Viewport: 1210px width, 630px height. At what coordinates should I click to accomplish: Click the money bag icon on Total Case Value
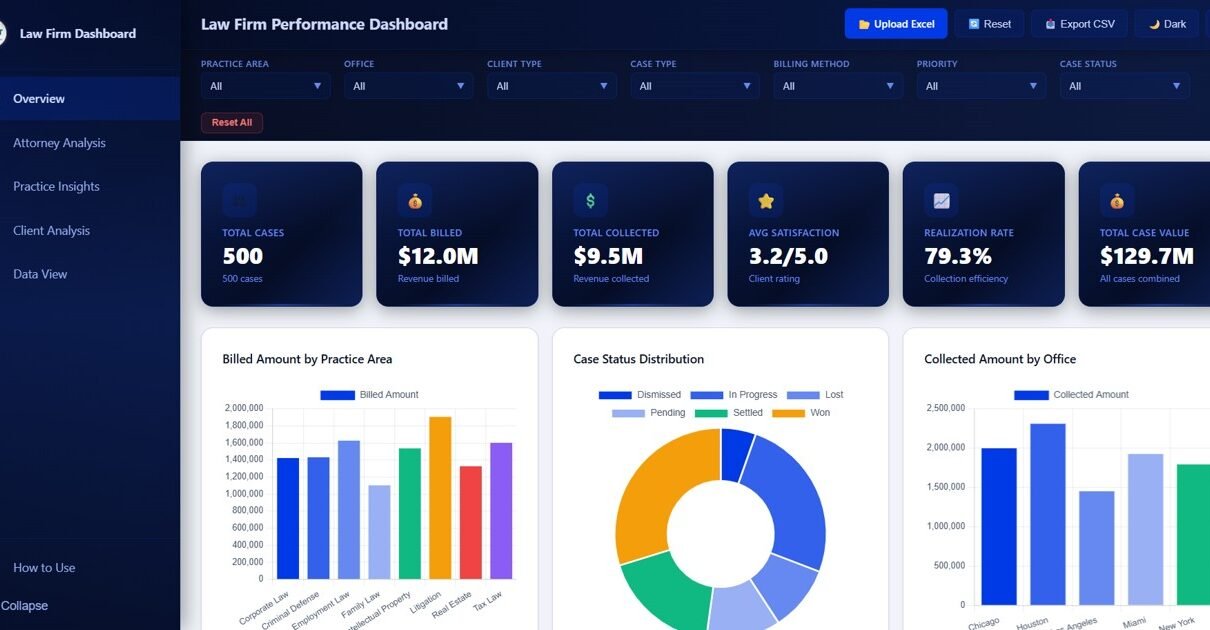click(1117, 201)
